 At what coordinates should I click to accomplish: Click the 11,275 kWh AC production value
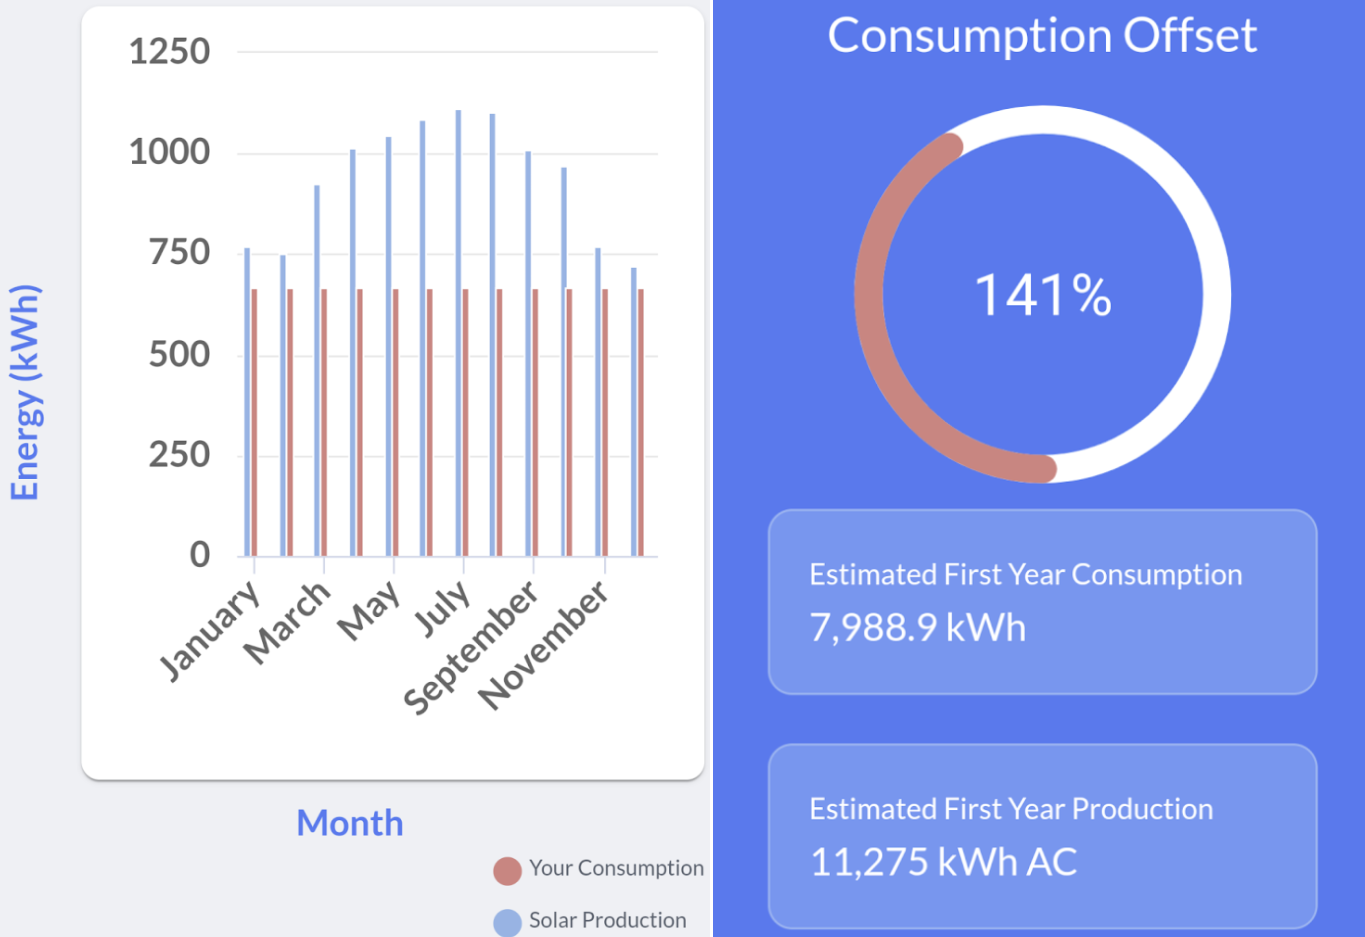point(943,862)
